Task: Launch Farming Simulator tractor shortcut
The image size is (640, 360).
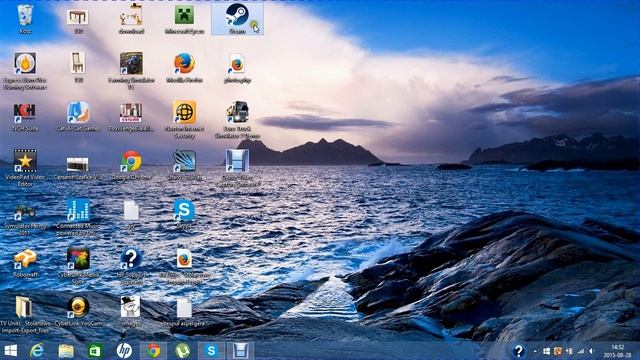Action: point(131,63)
